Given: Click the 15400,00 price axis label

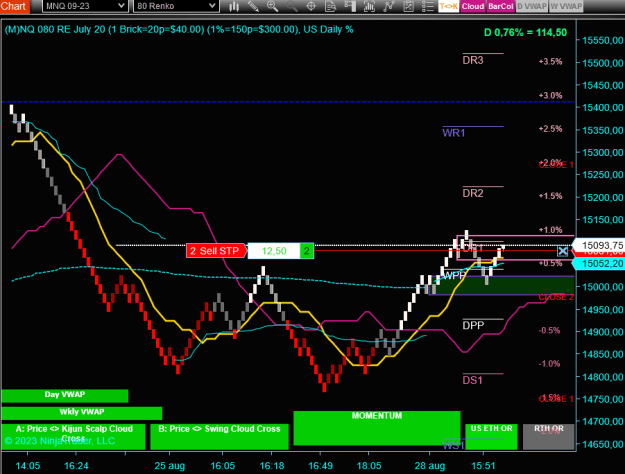Looking at the screenshot, I should coord(603,108).
